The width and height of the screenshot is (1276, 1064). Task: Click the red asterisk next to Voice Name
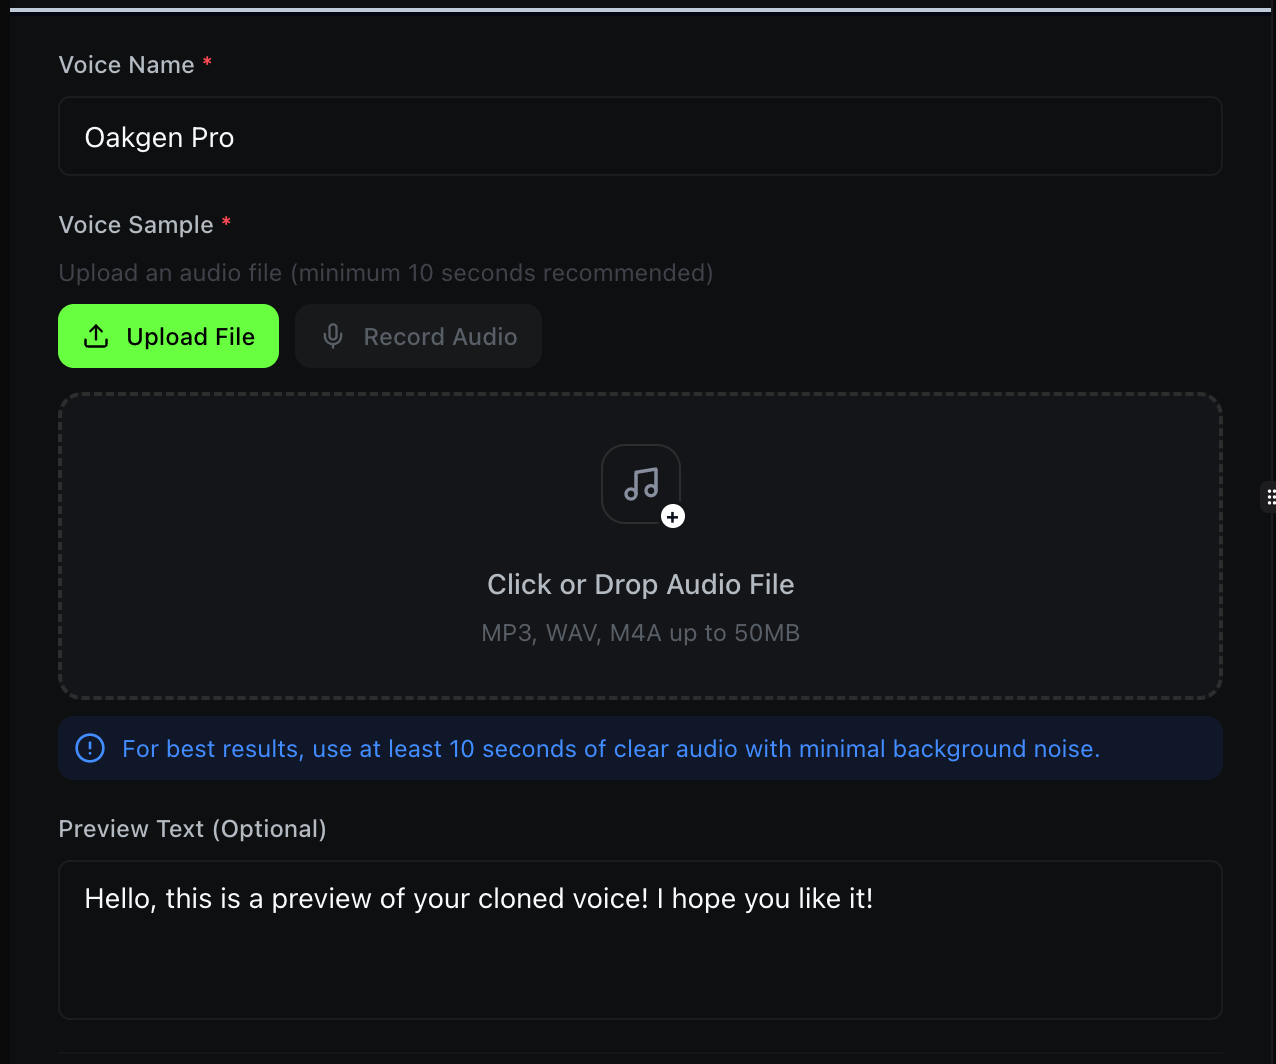coord(207,62)
